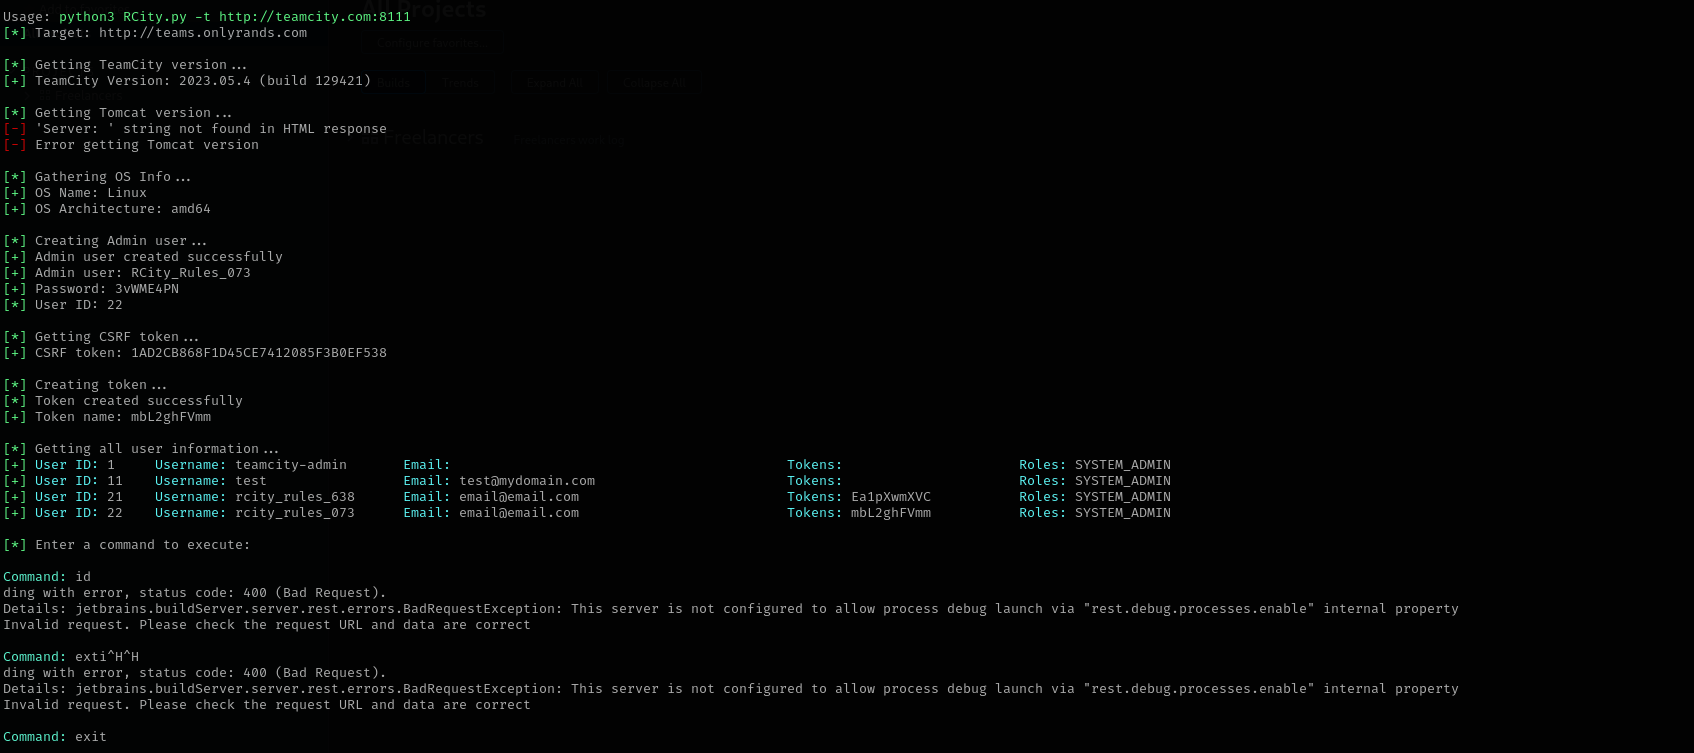Select the TeamCity version '2023.05.4 (build 129421)'
This screenshot has height=753, width=1694.
pyautogui.click(x=275, y=81)
